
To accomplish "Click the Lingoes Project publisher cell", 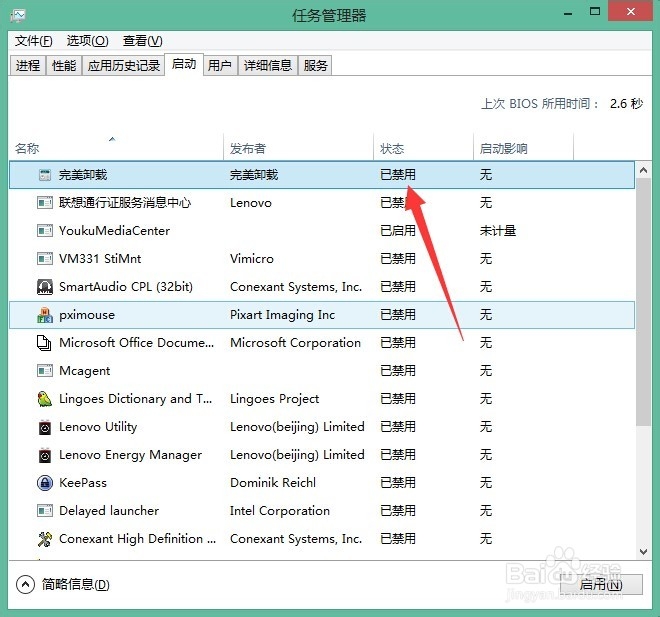I will pos(274,399).
